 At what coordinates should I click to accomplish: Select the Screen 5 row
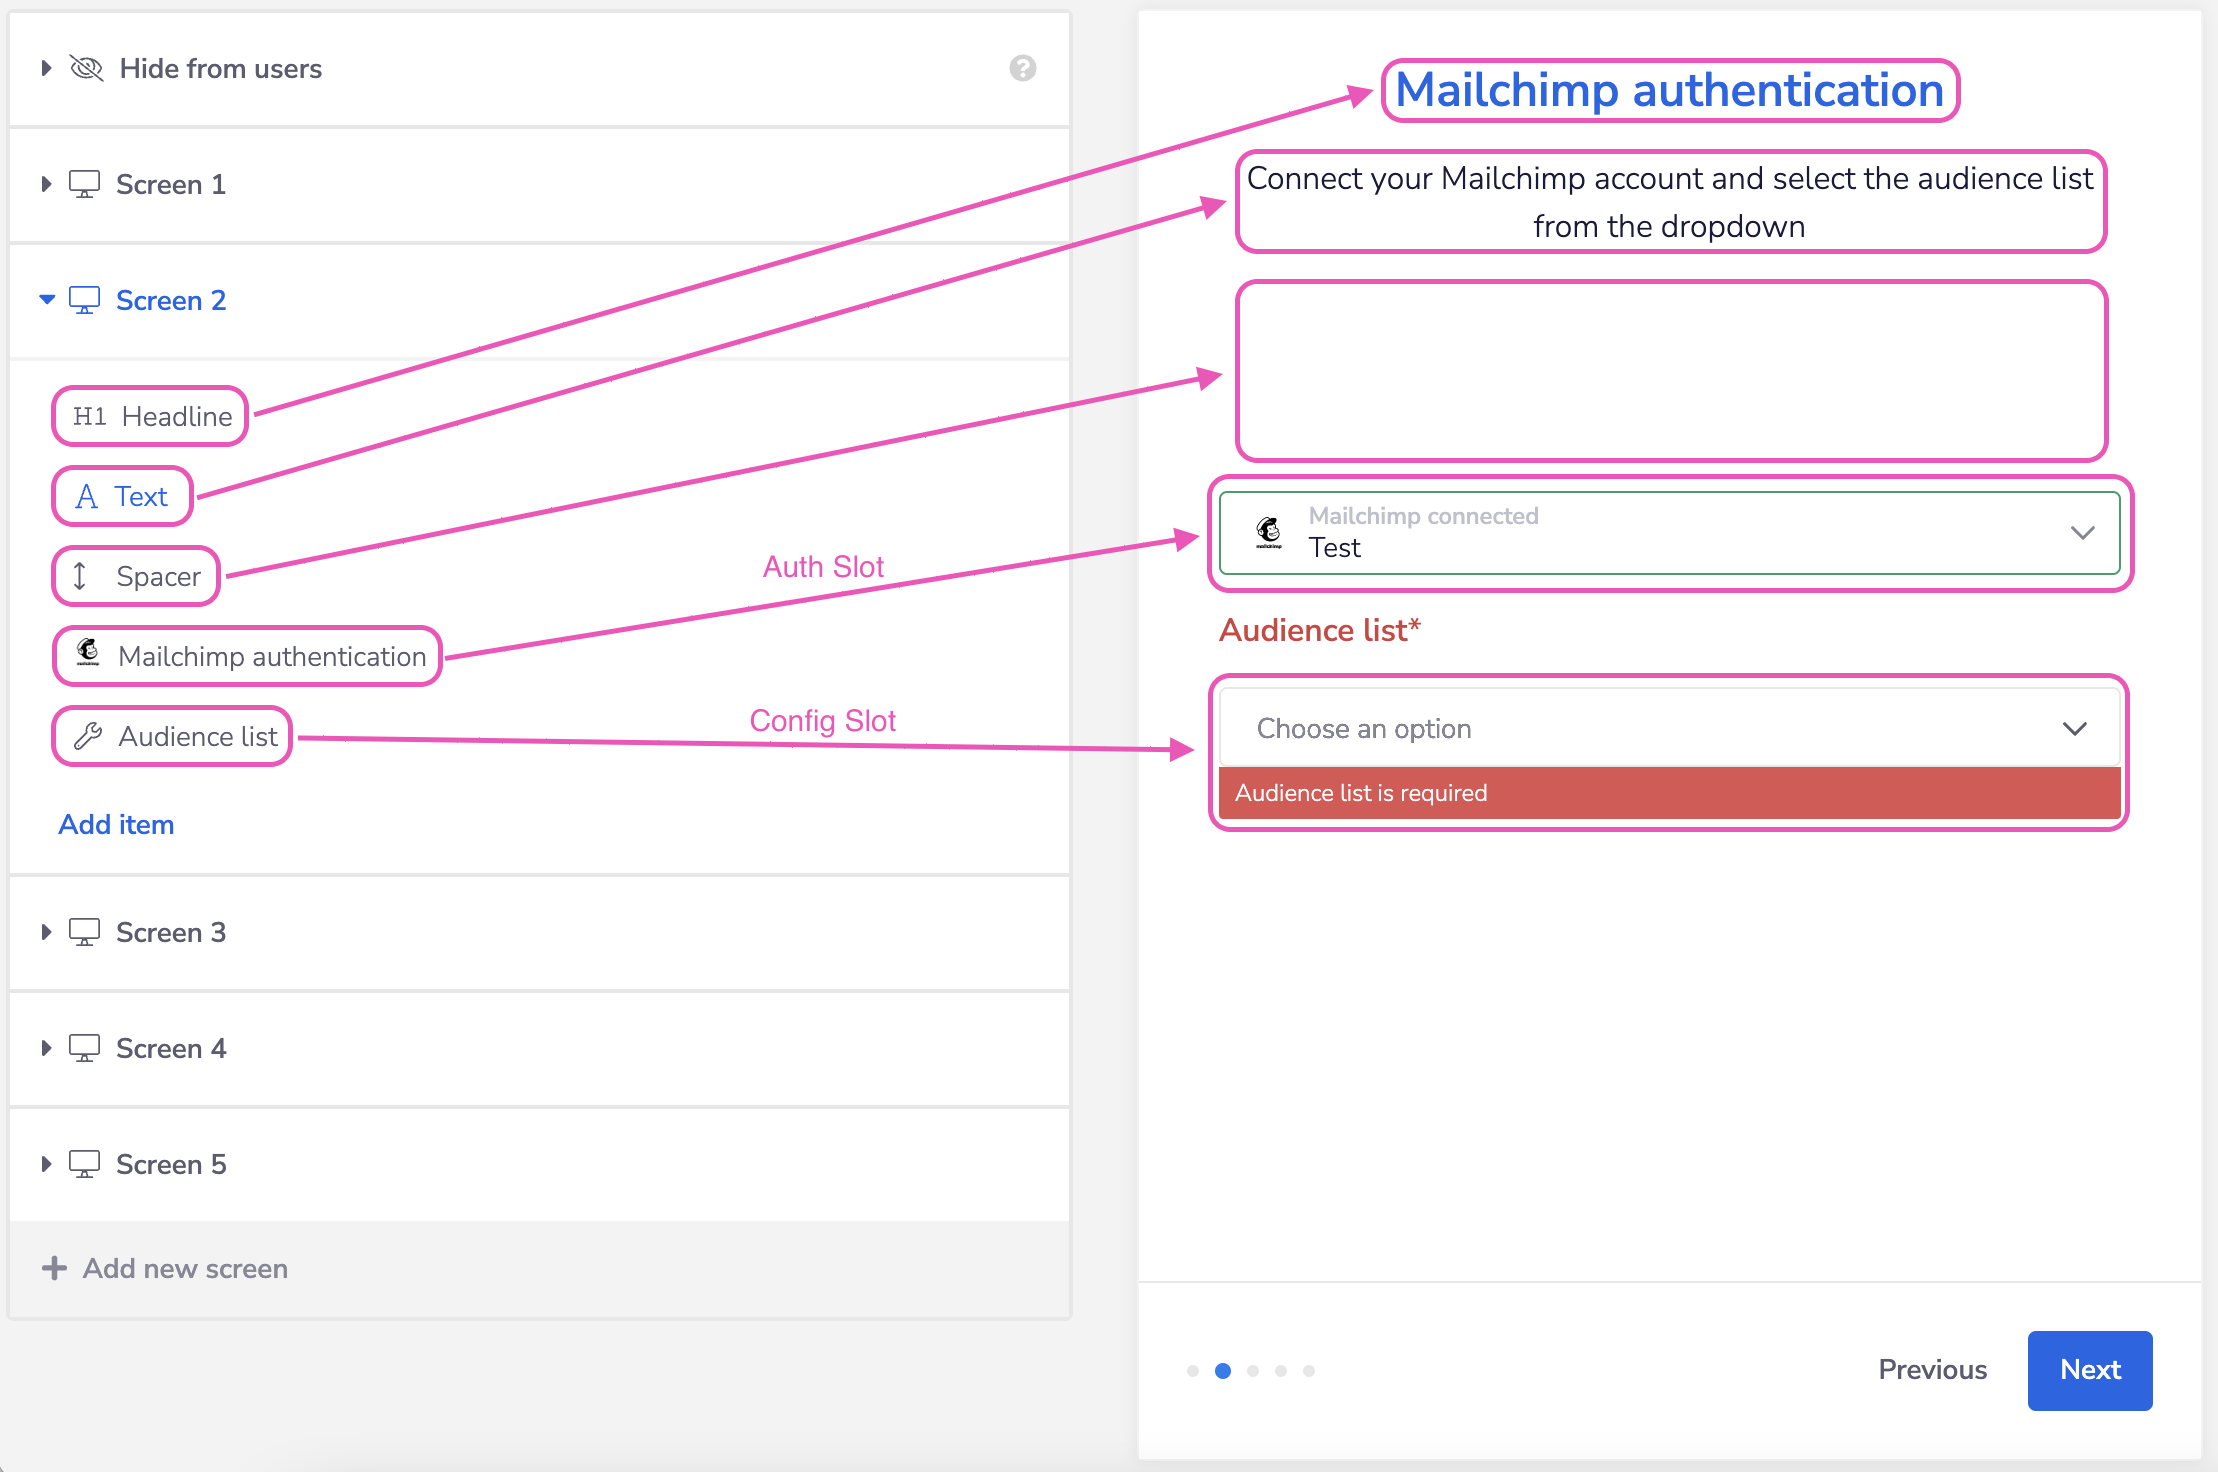pyautogui.click(x=171, y=1164)
